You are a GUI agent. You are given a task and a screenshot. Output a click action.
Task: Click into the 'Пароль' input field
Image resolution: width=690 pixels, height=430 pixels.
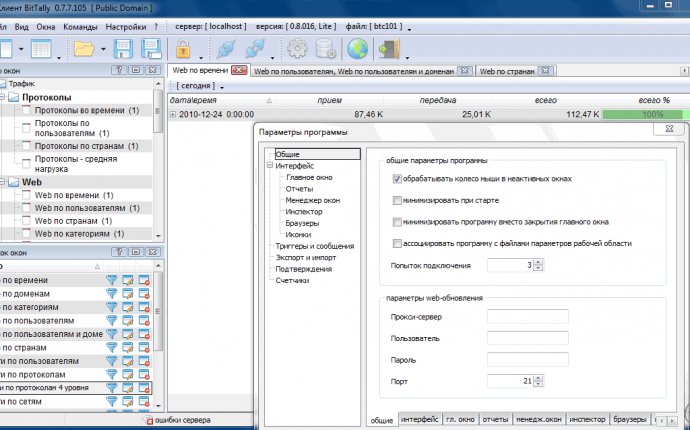tap(528, 360)
